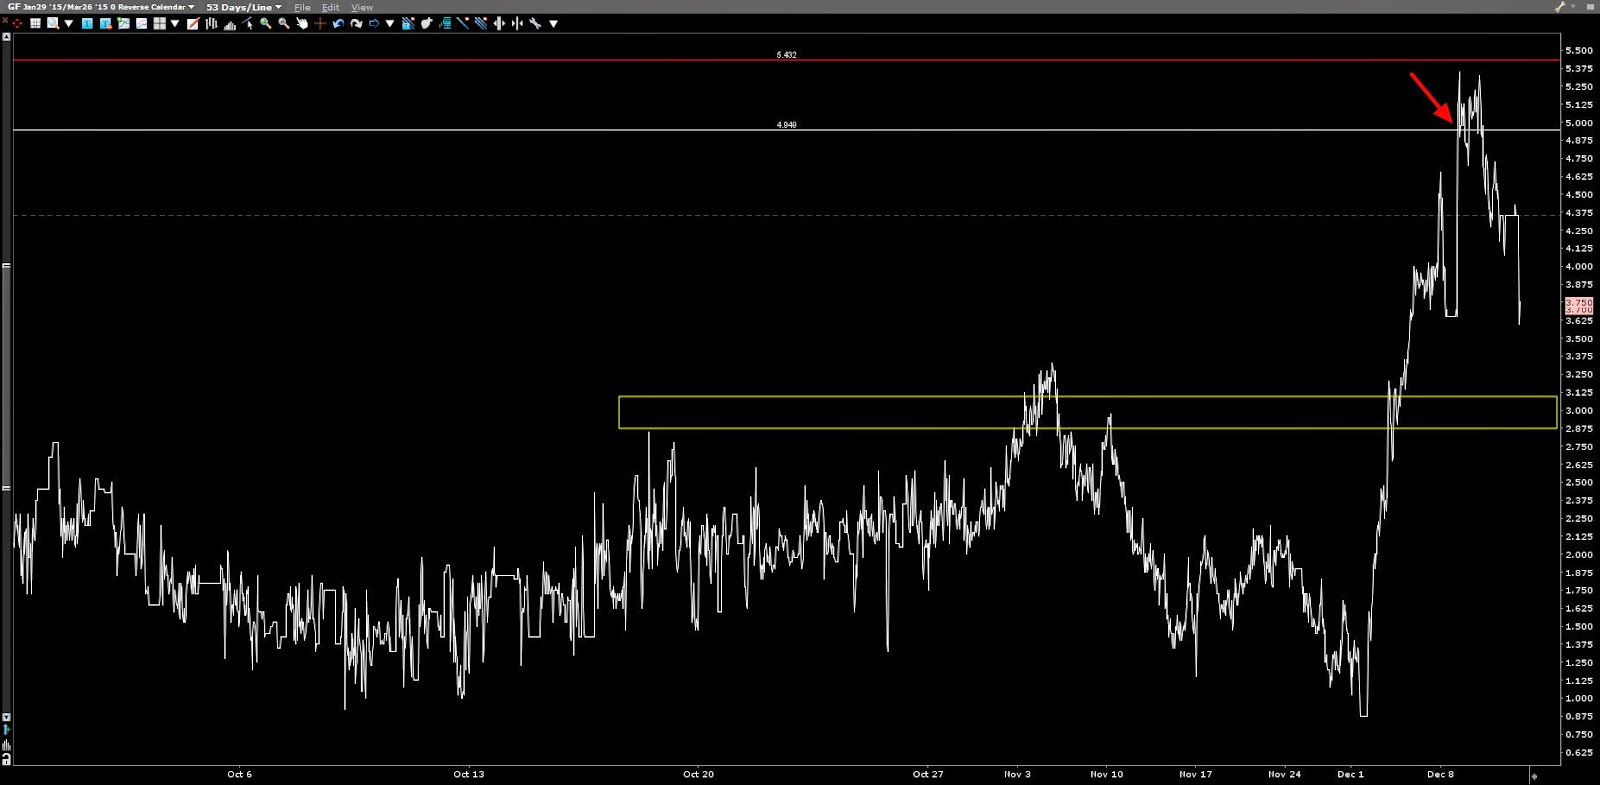Expand the dropdown arrow after the search icon

click(69, 23)
